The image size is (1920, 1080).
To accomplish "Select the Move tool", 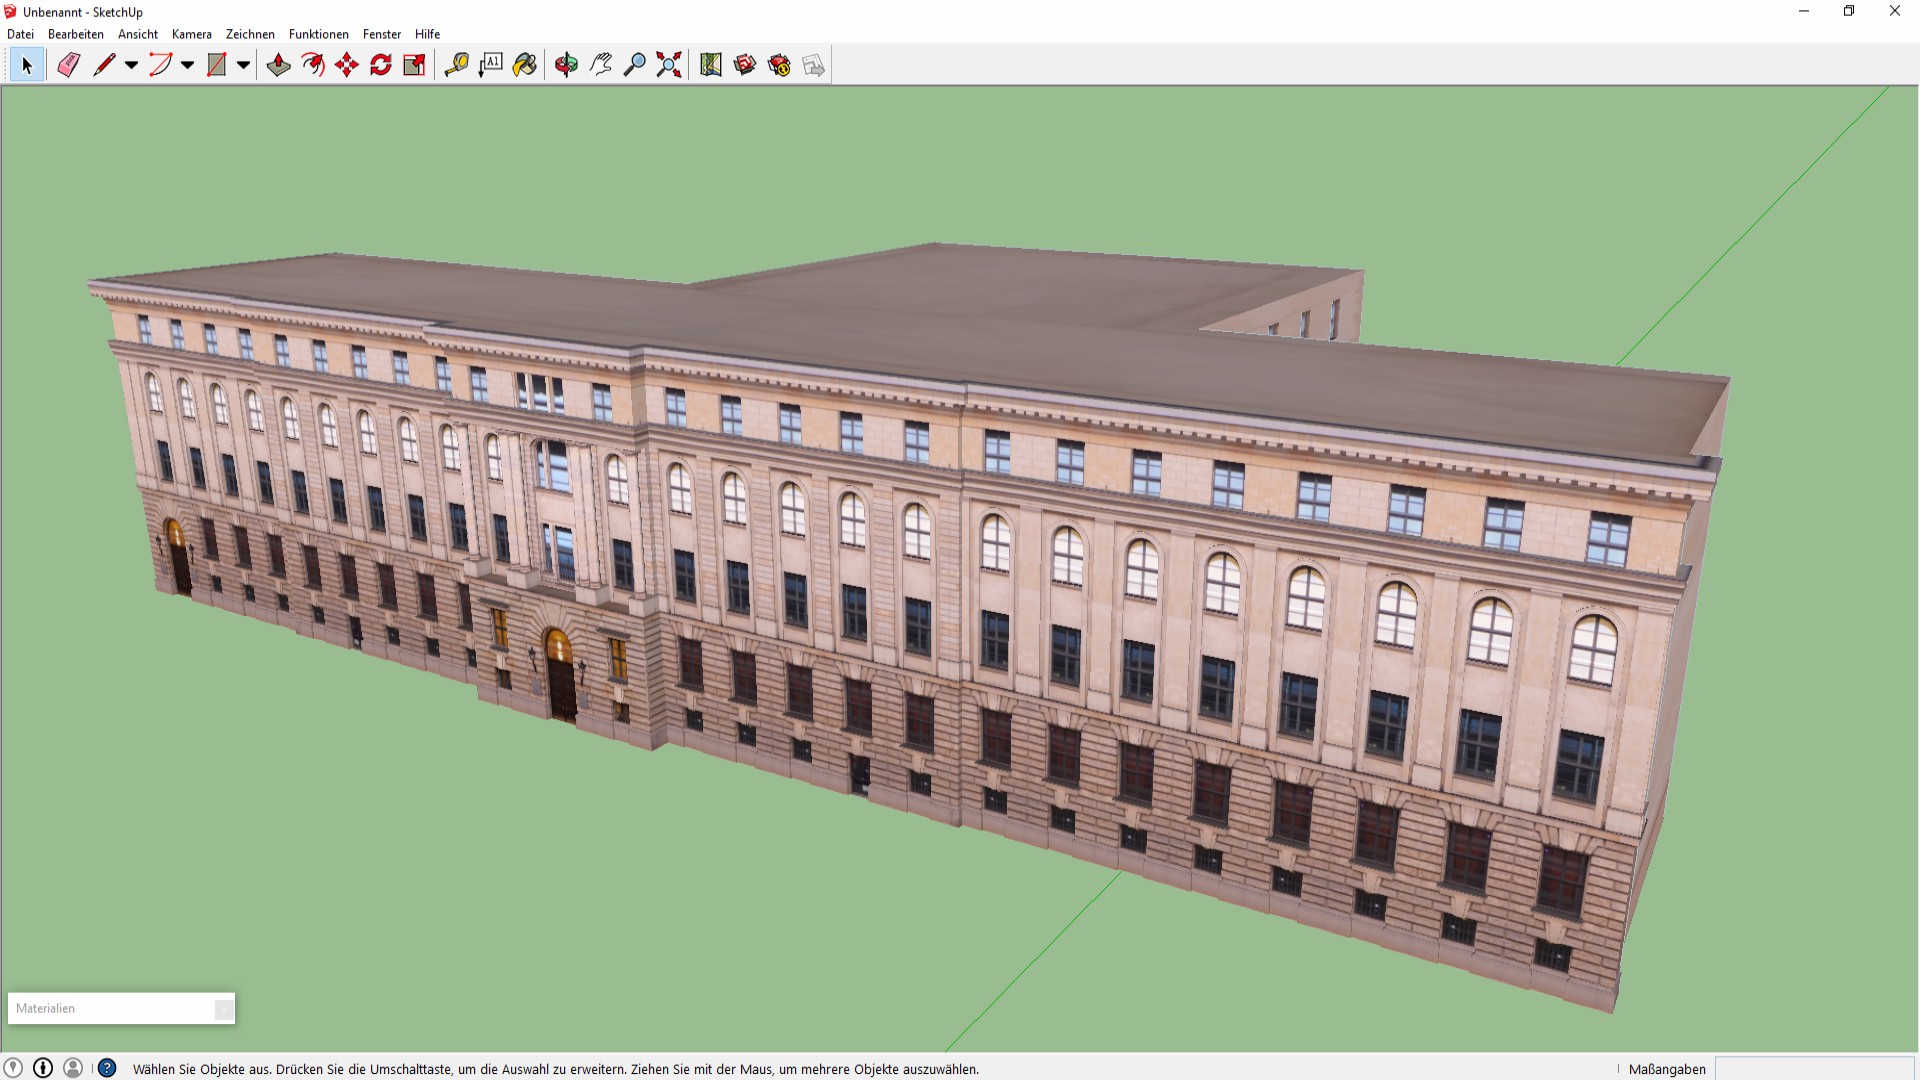I will tap(347, 65).
